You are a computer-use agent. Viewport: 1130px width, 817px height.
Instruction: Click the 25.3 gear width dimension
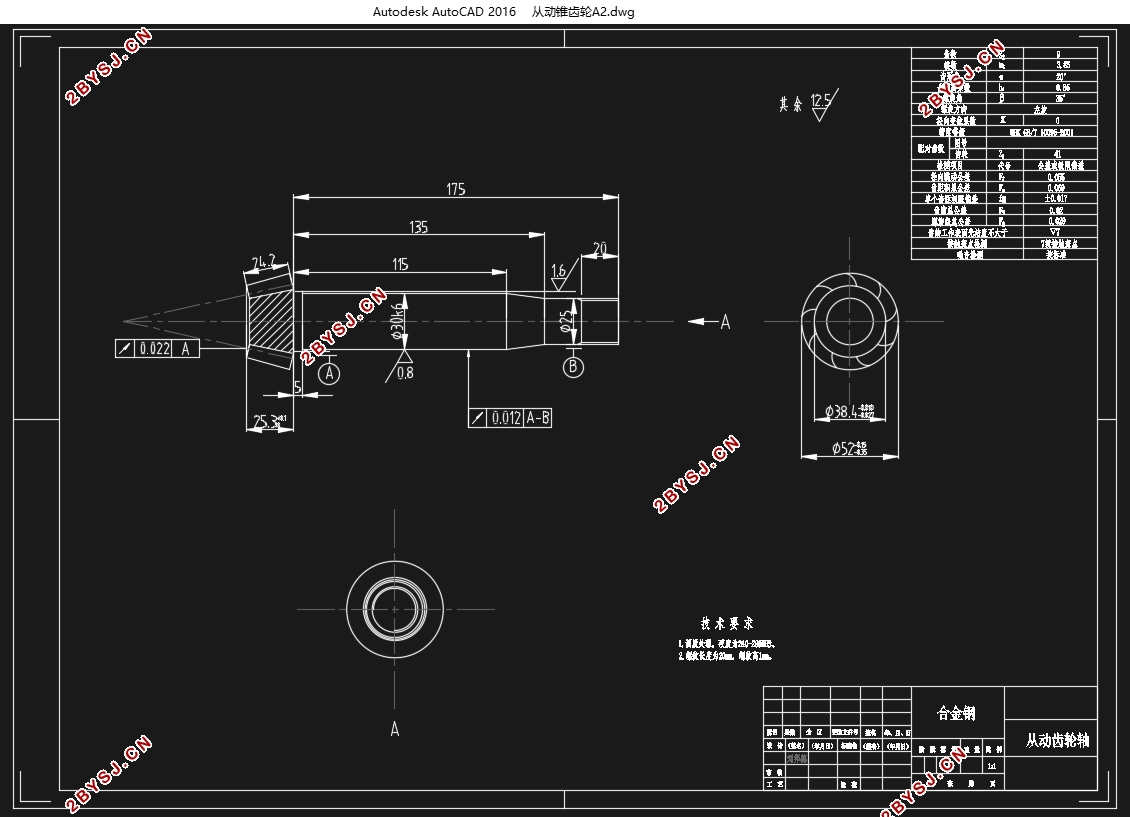269,421
